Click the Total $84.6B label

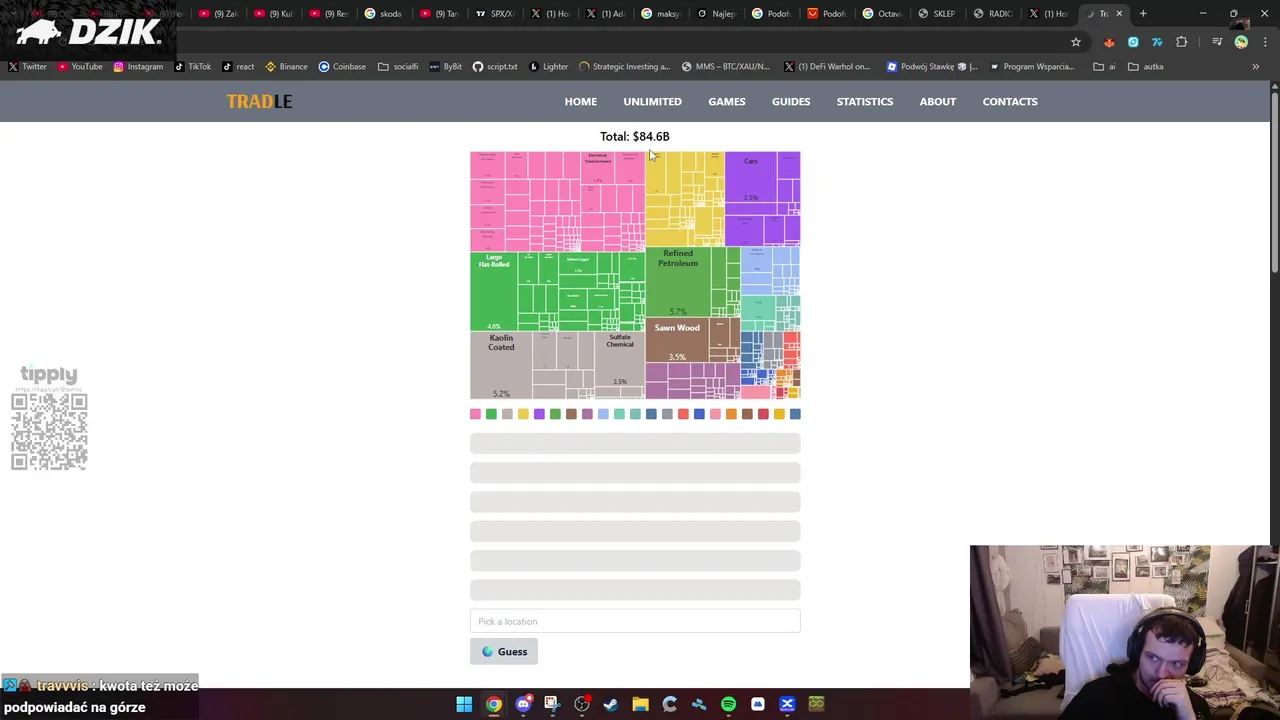coord(635,136)
